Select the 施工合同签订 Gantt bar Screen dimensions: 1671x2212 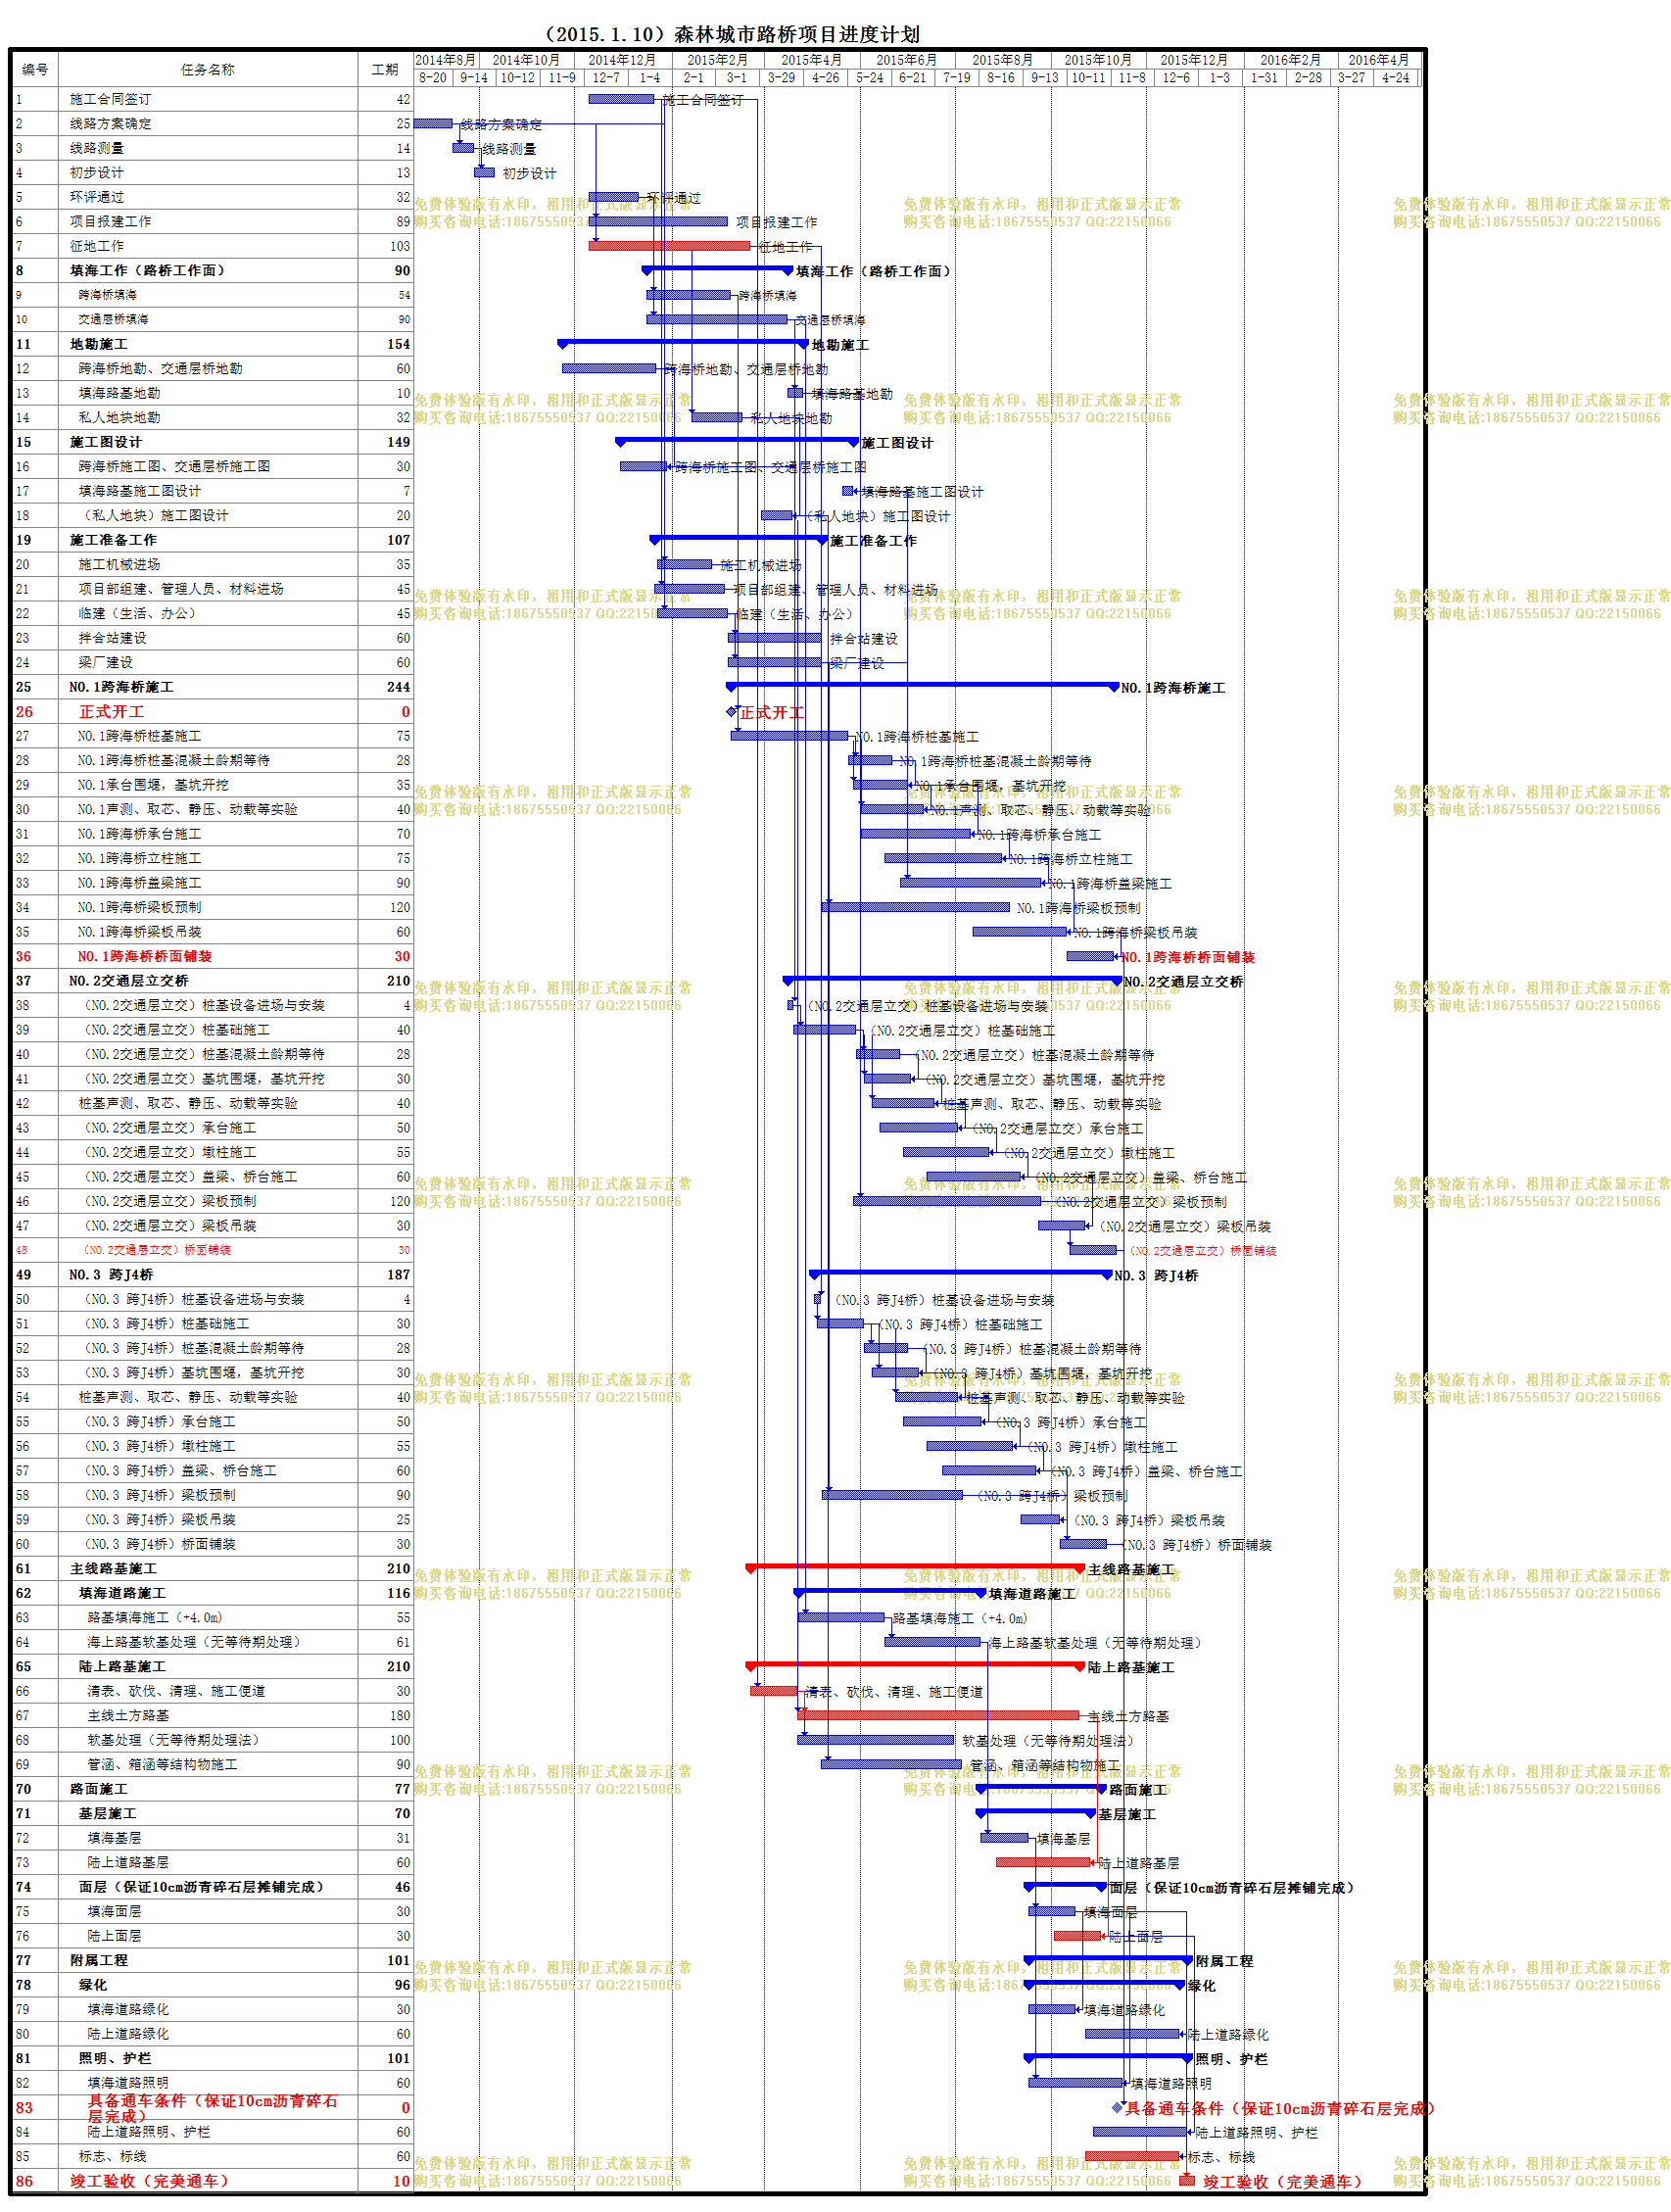coord(621,99)
